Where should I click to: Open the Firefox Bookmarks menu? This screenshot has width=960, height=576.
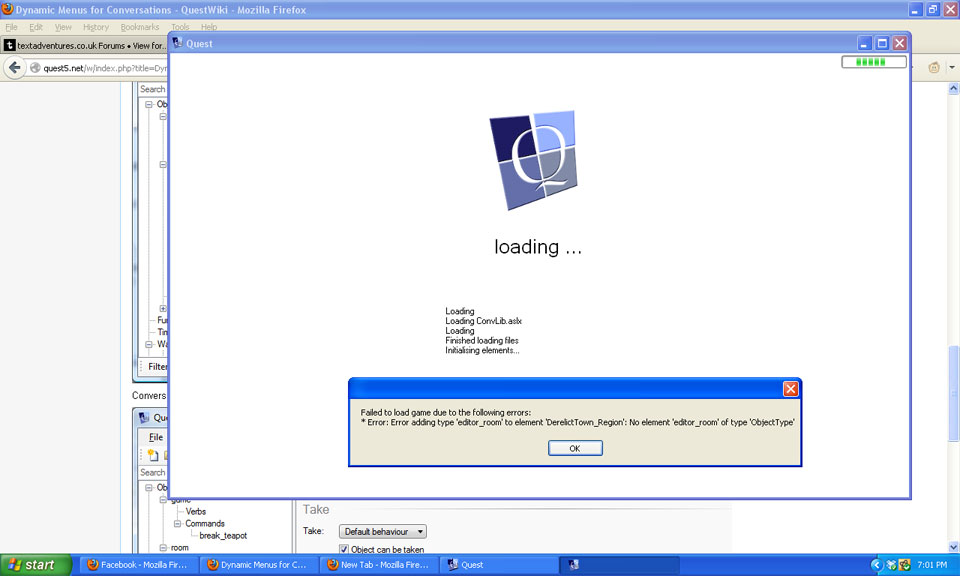pos(140,27)
